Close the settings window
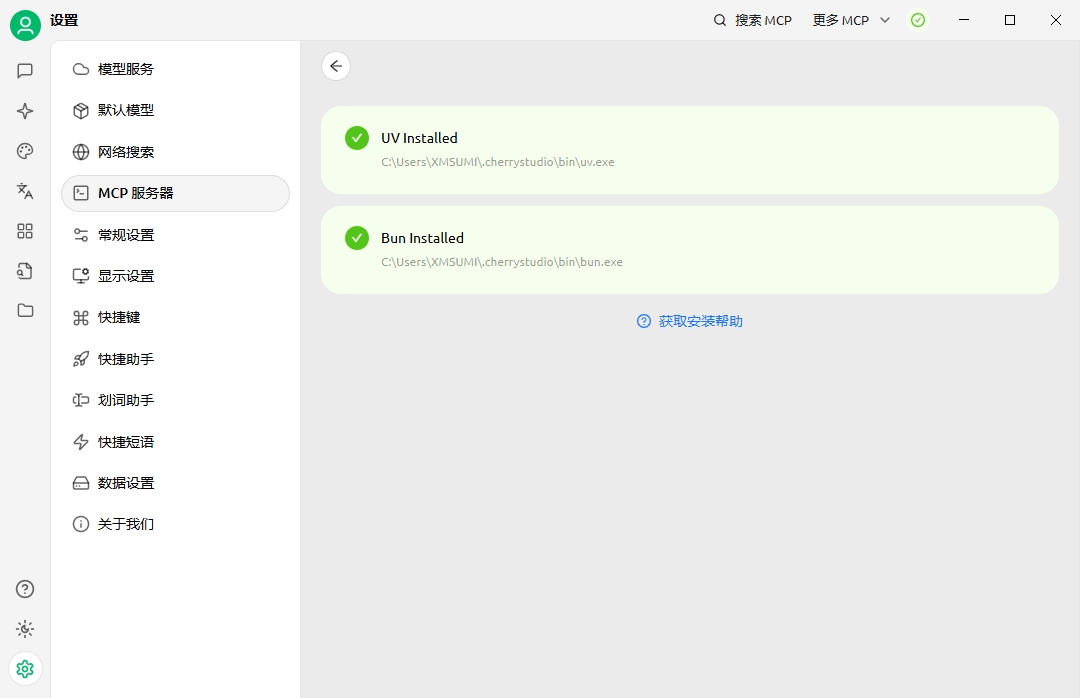This screenshot has width=1080, height=698. 1055,20
